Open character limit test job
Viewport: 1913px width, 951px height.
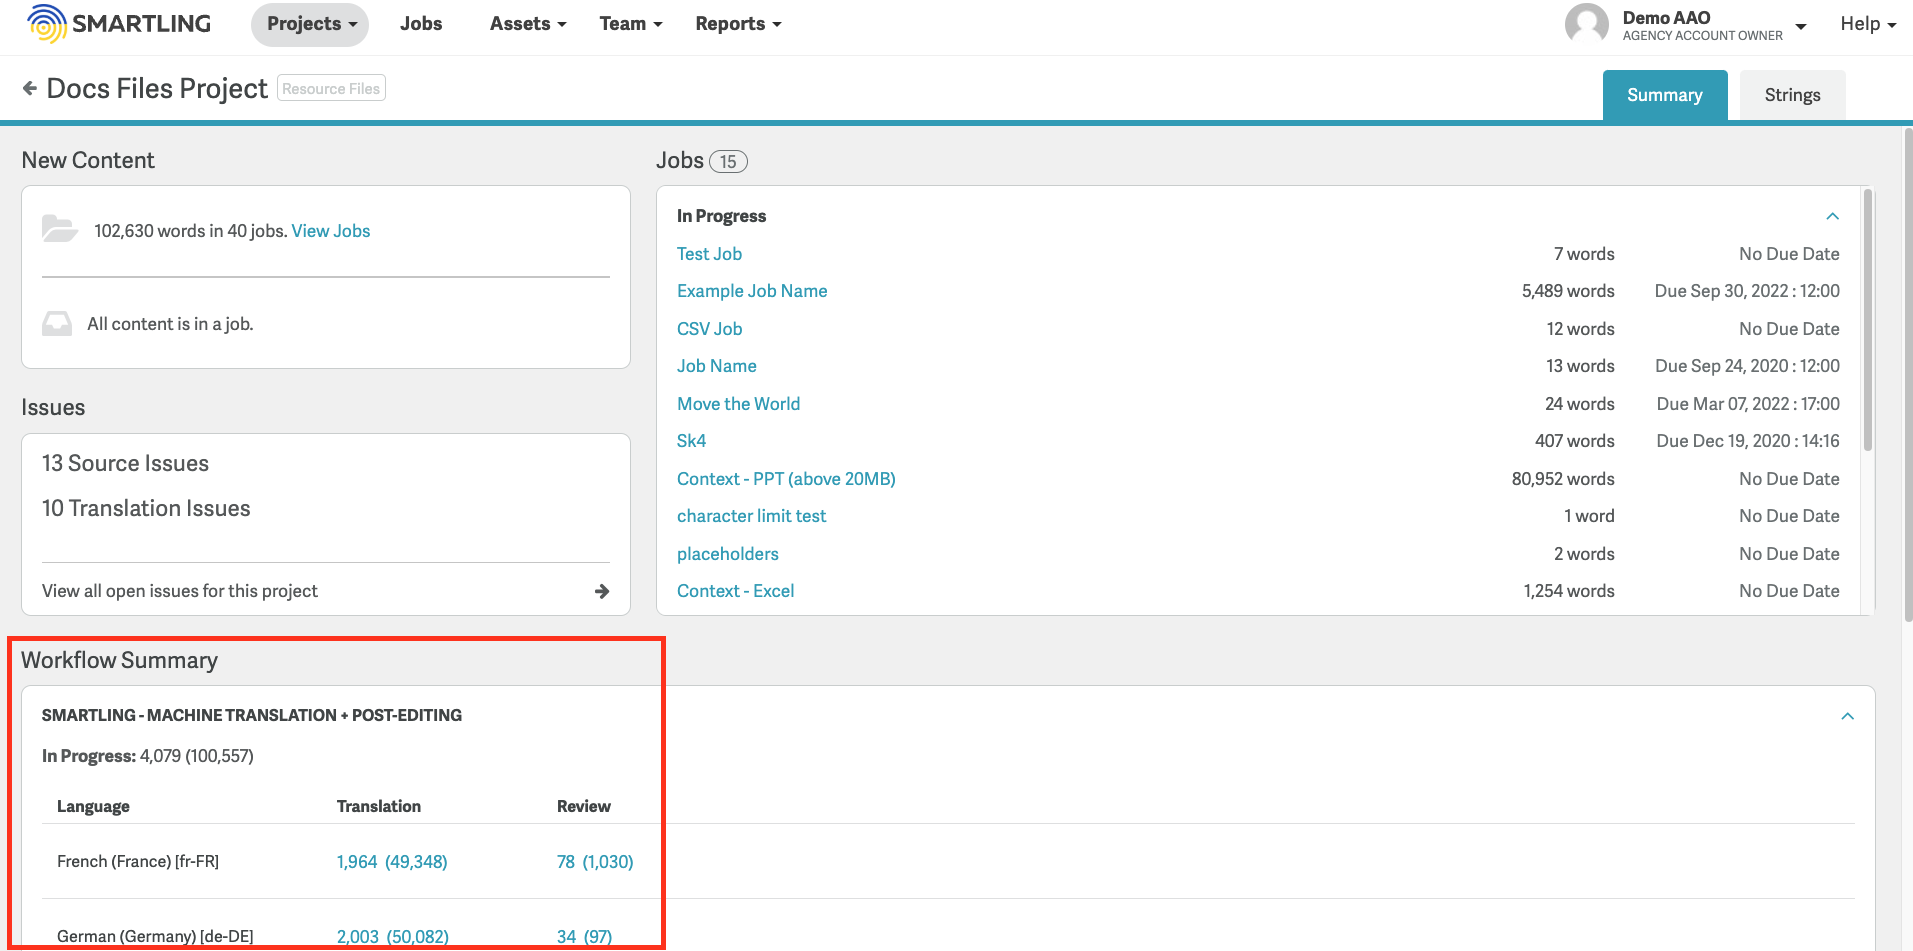(751, 516)
